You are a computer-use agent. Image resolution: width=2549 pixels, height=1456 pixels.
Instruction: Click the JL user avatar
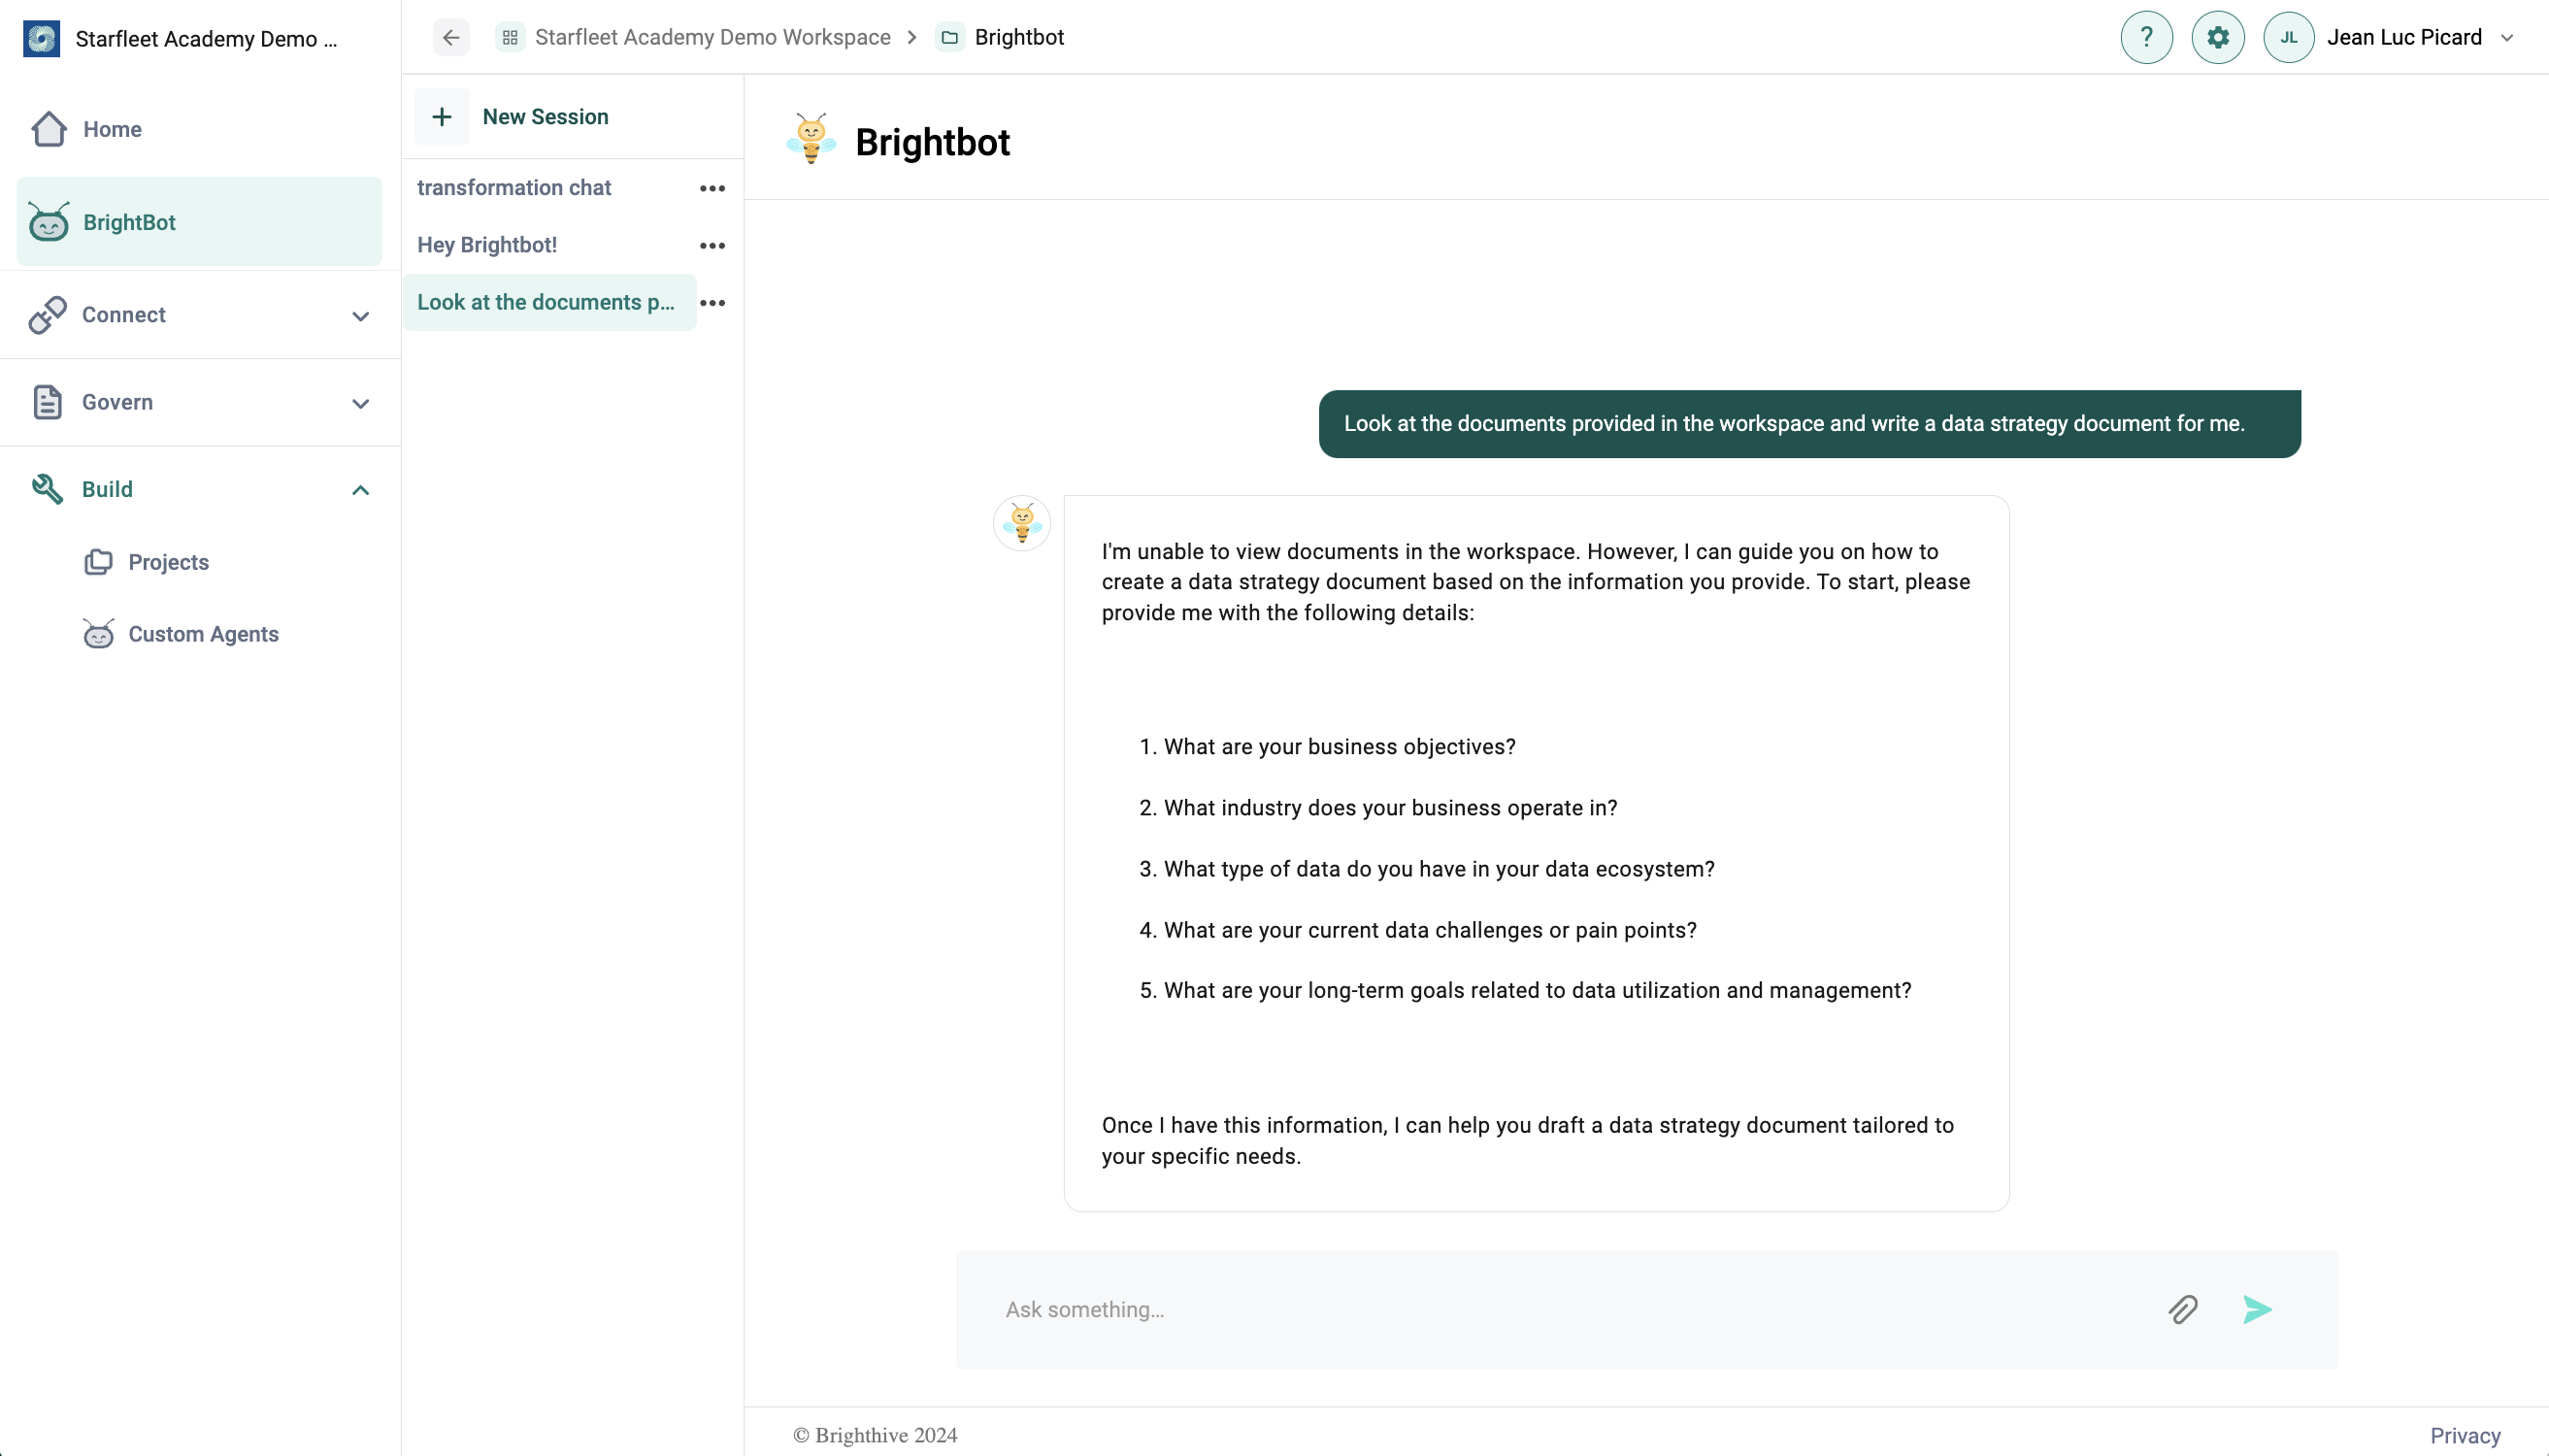coord(2288,38)
